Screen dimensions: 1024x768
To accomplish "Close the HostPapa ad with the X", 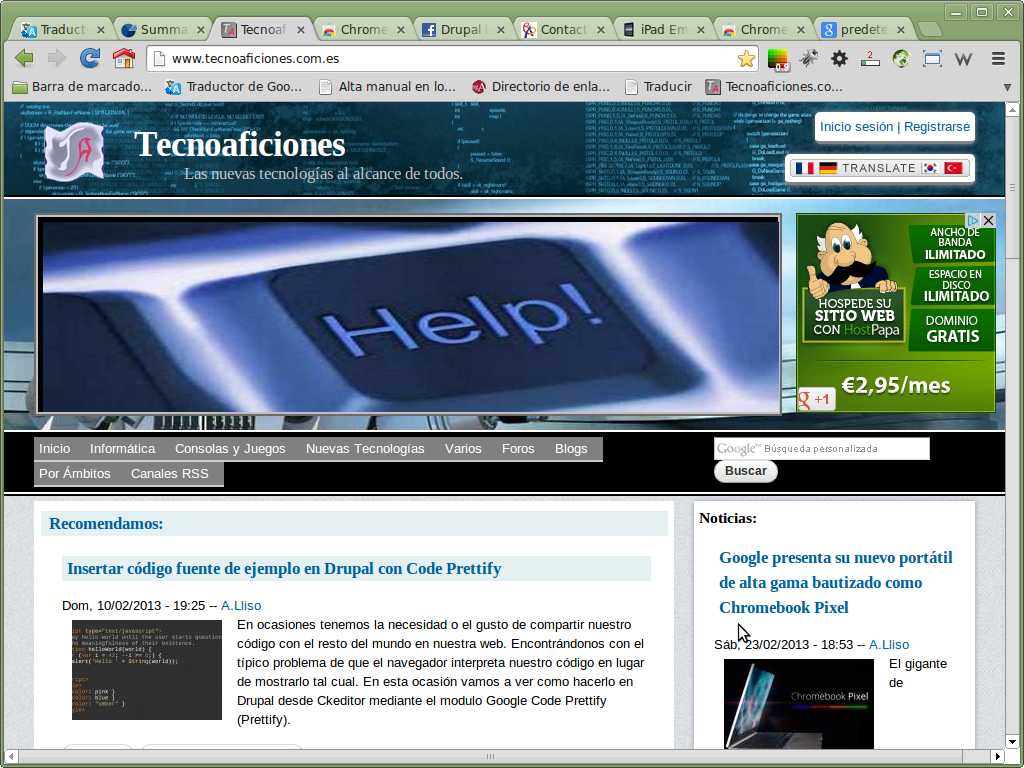I will pyautogui.click(x=988, y=220).
